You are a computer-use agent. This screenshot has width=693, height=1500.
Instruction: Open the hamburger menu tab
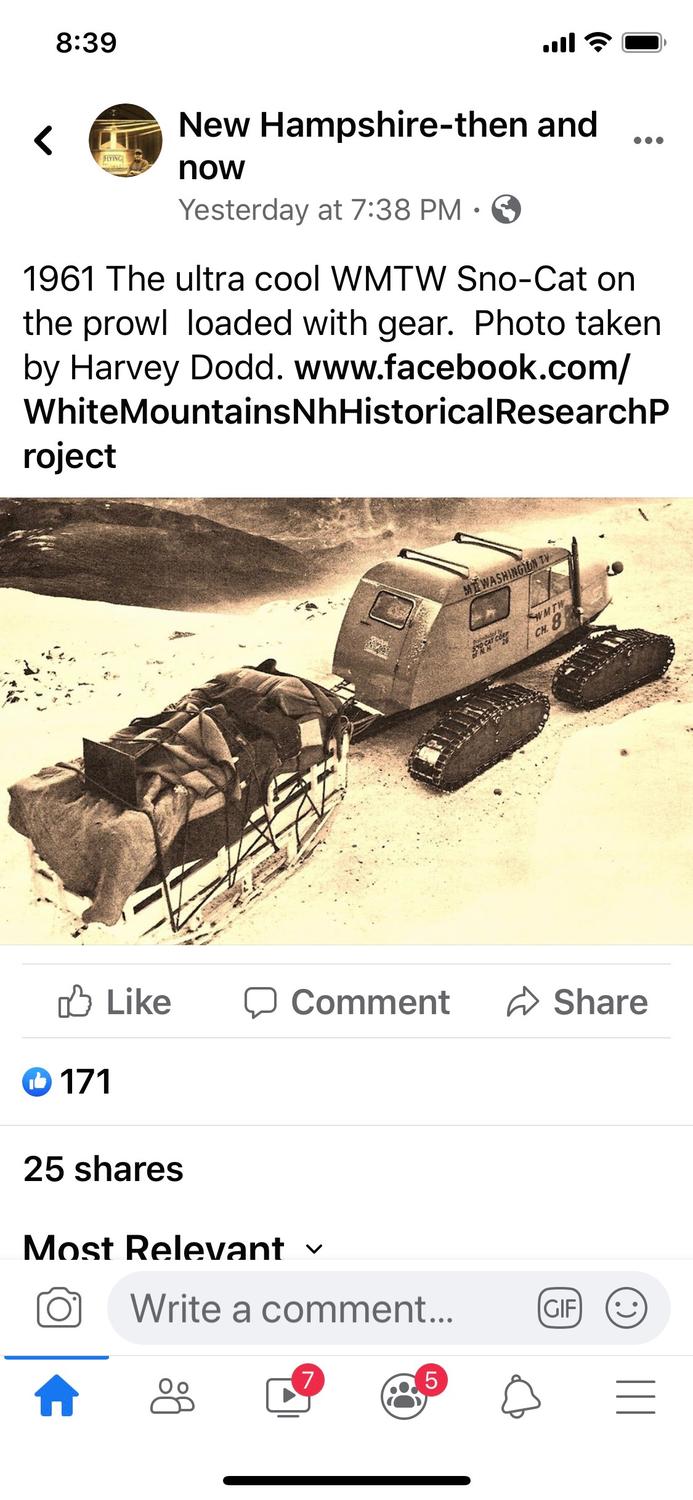point(635,1396)
